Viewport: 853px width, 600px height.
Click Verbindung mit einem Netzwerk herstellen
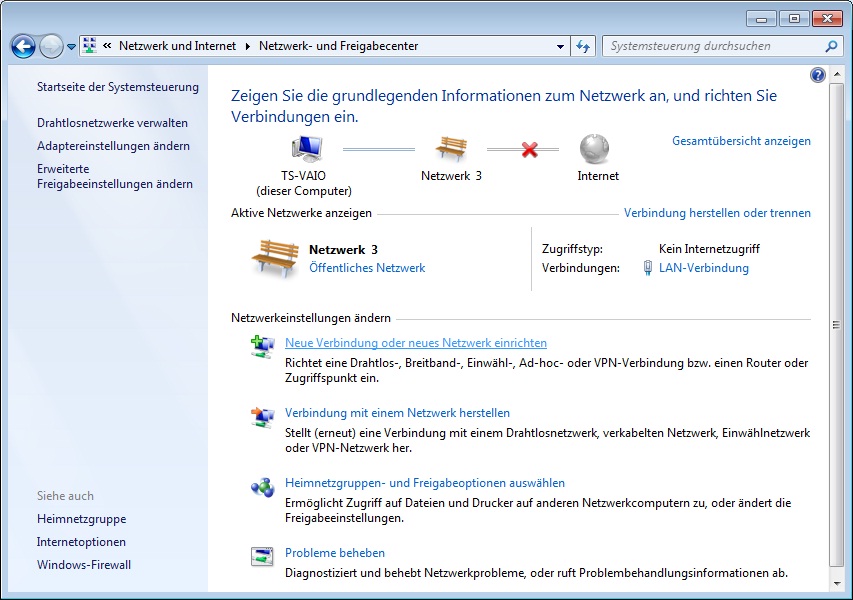[397, 413]
